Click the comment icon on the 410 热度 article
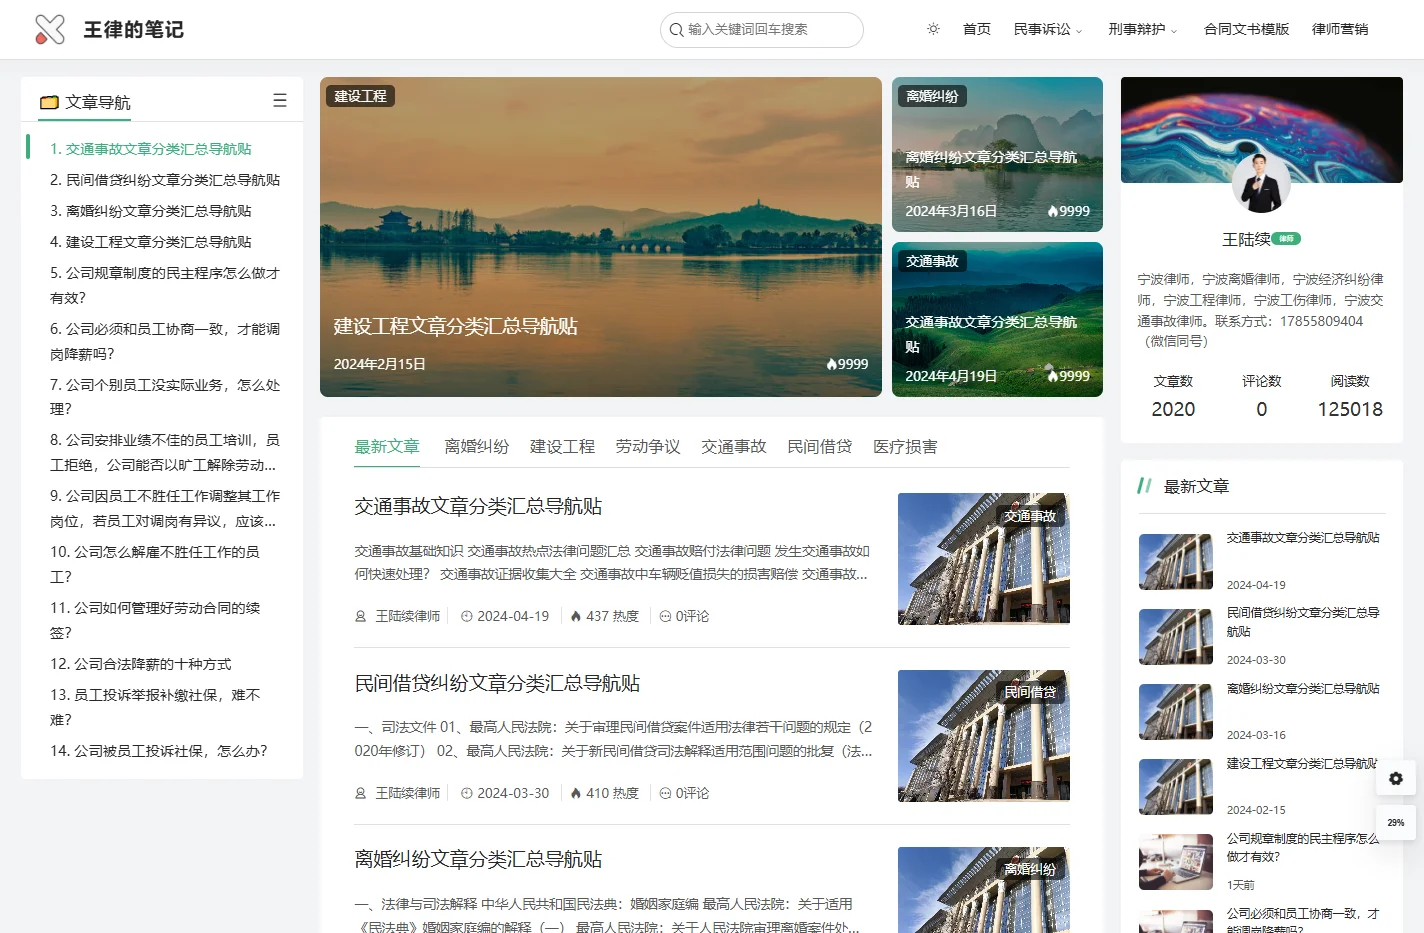 665,793
